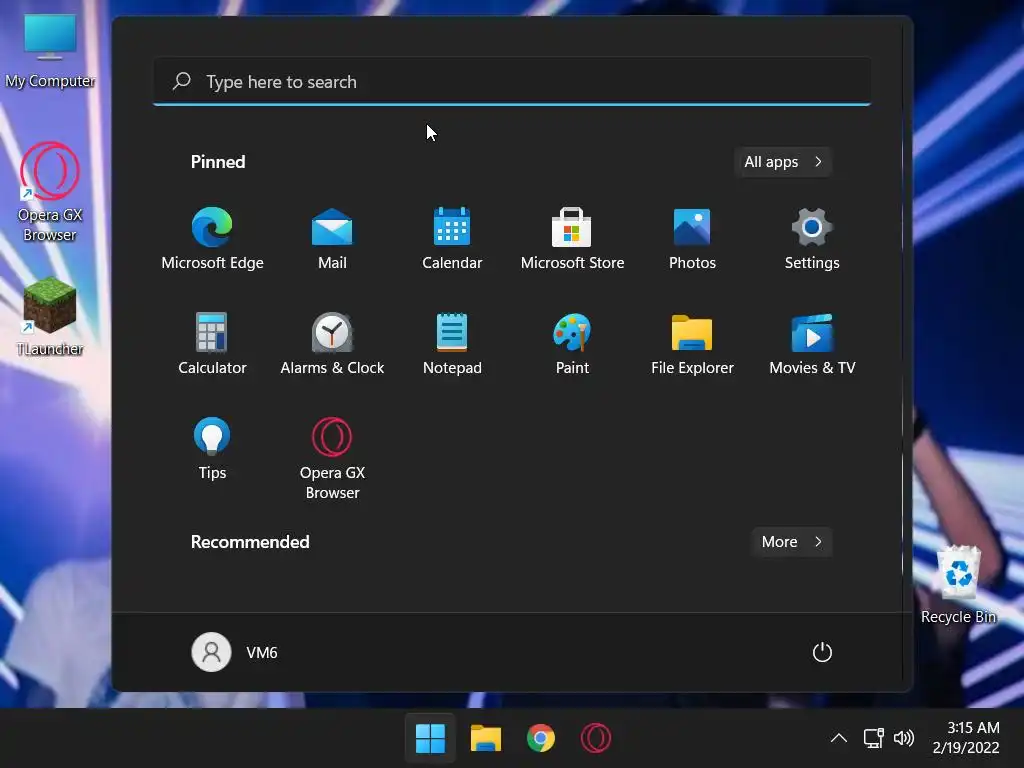Click the Windows Start button on taskbar
Viewport: 1024px width, 768px height.
pos(430,738)
